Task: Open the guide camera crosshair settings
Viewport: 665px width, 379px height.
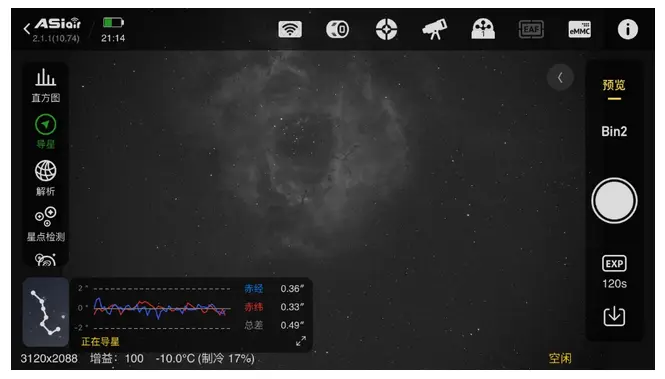Action: 386,29
